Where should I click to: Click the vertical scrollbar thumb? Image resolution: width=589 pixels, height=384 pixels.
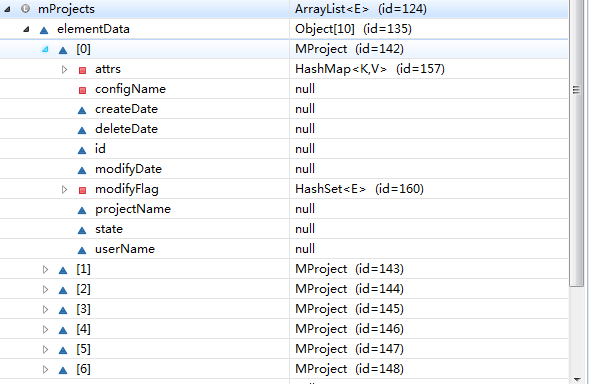coord(576,143)
